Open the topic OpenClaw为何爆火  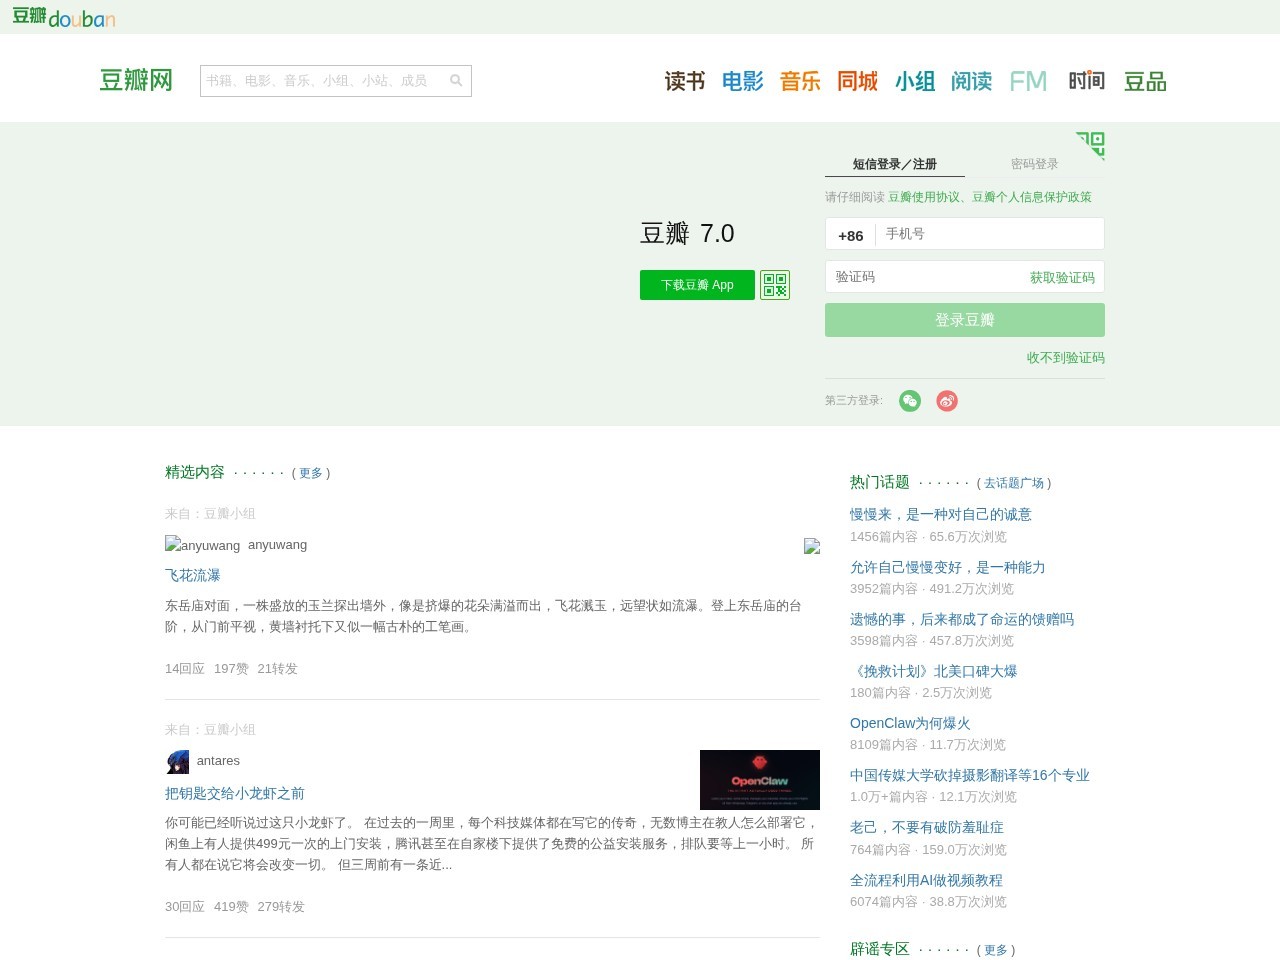[x=908, y=723]
